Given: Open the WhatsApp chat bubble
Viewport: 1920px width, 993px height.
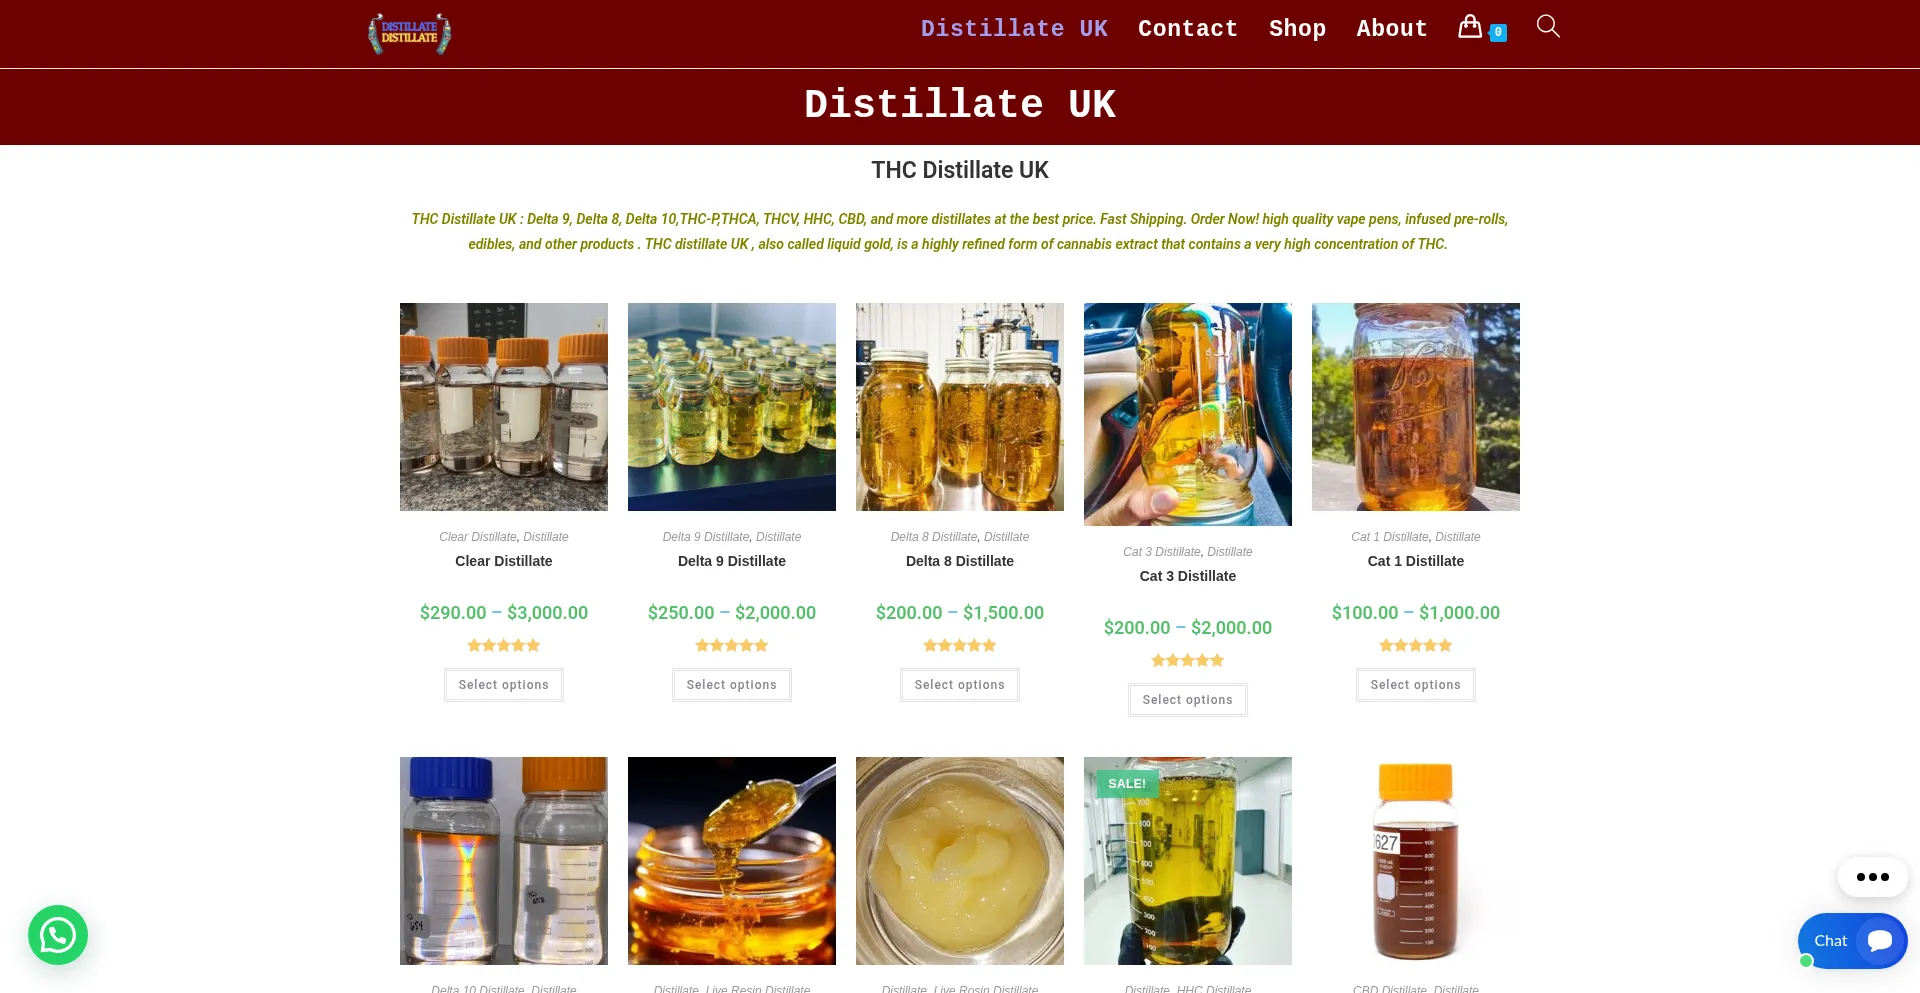Looking at the screenshot, I should (58, 935).
